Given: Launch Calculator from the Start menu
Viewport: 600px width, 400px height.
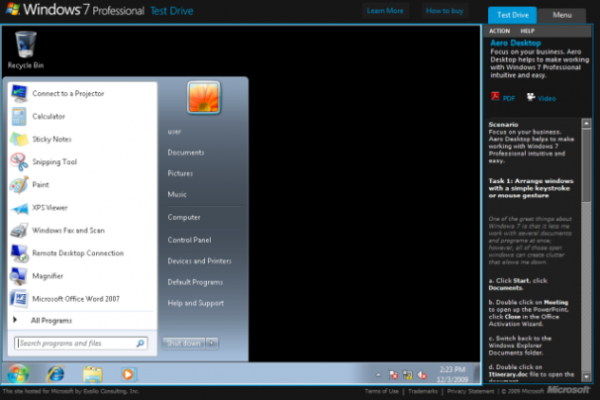Looking at the screenshot, I should tap(49, 116).
